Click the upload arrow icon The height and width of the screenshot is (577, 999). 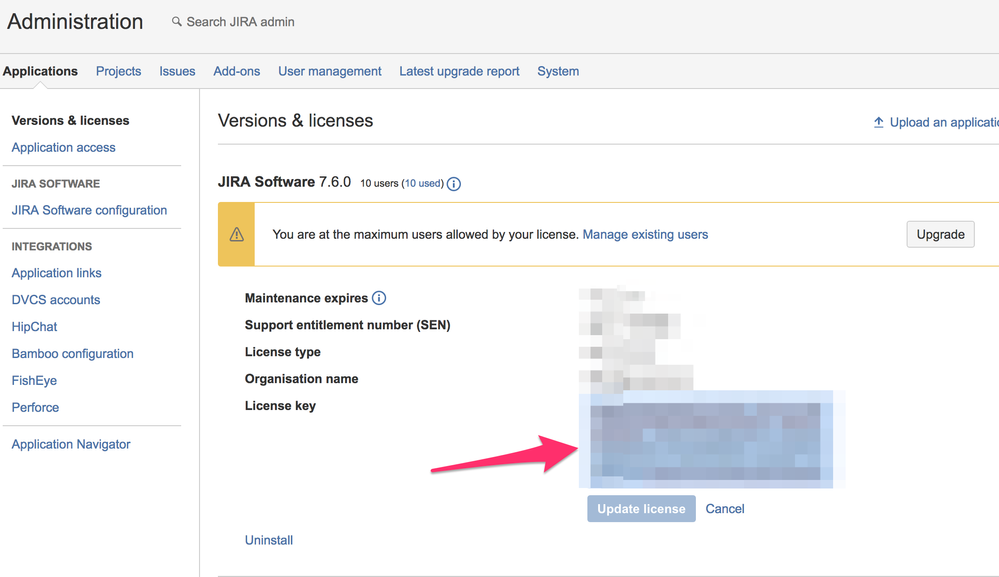pos(879,122)
